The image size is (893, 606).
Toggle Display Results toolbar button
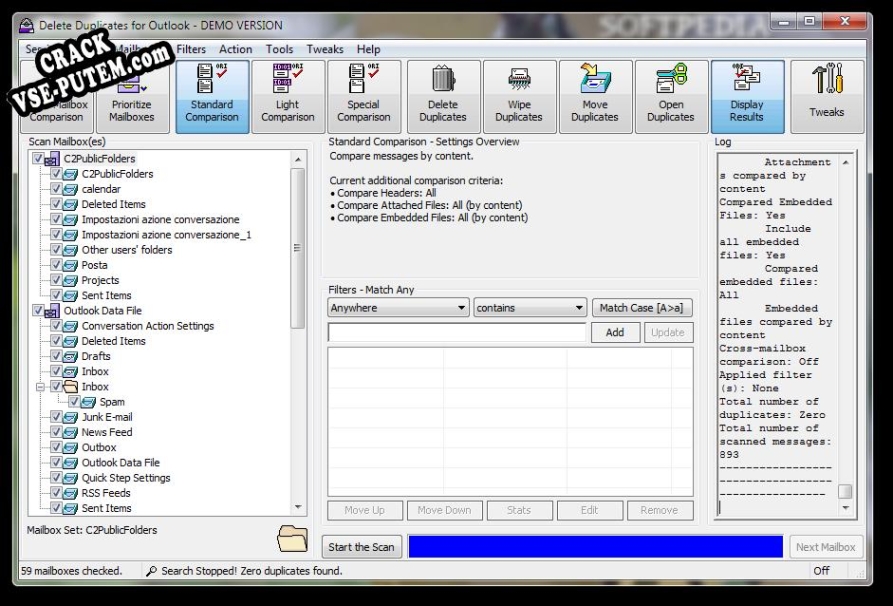tap(747, 97)
